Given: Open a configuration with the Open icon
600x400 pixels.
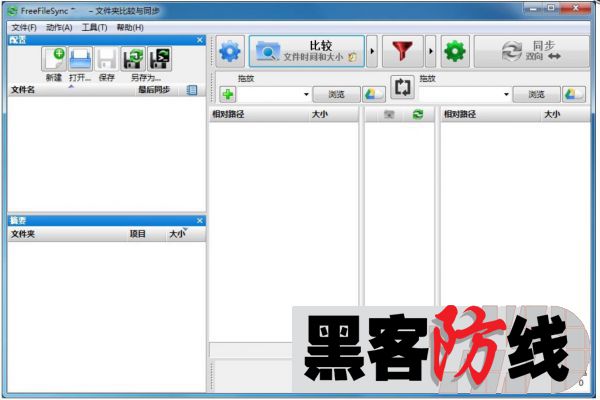Looking at the screenshot, I should pos(80,59).
